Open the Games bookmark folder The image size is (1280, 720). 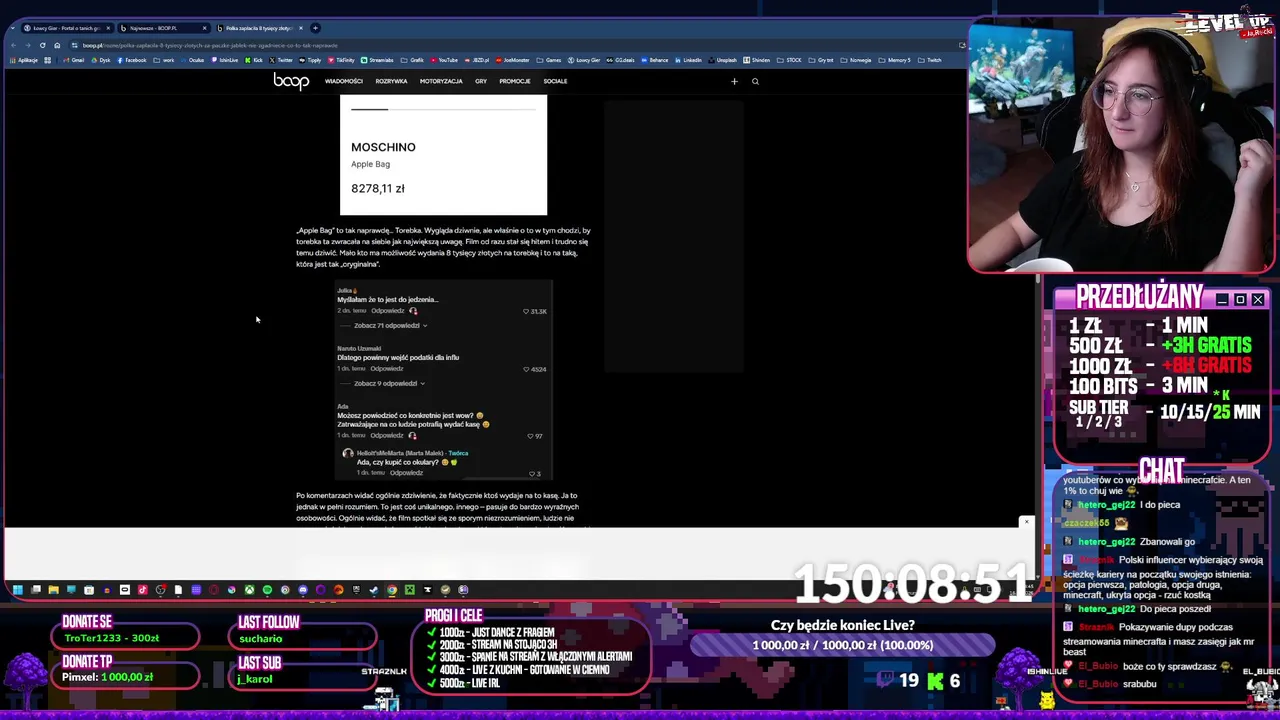(x=546, y=60)
